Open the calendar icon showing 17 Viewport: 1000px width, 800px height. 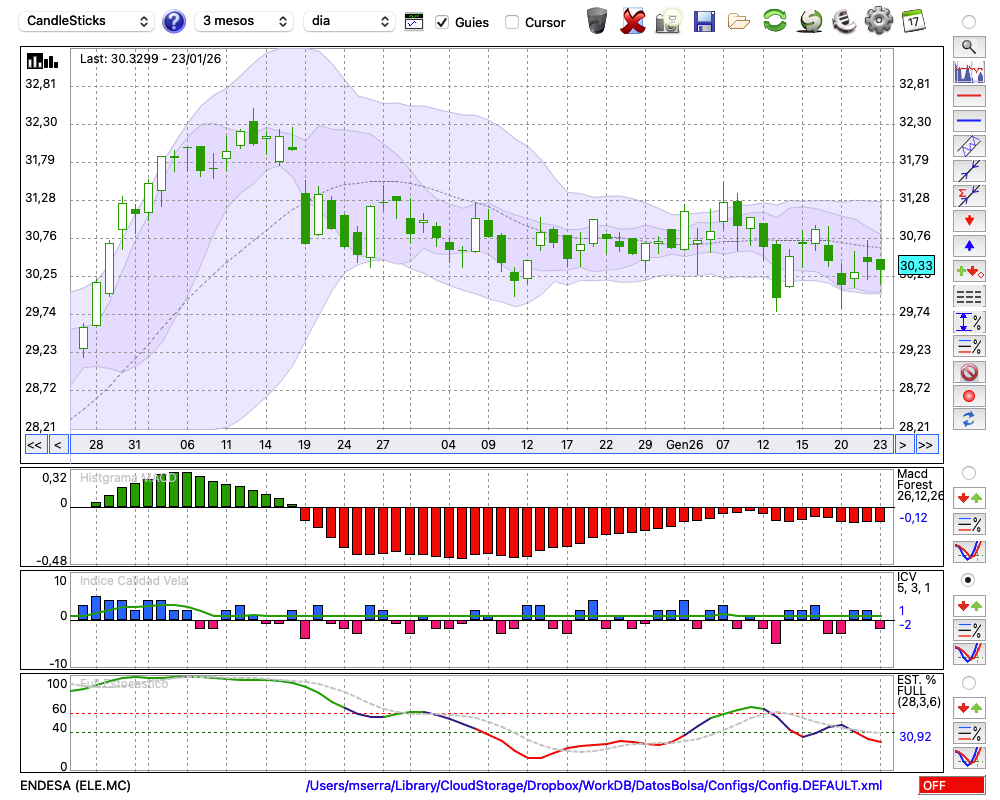(913, 21)
